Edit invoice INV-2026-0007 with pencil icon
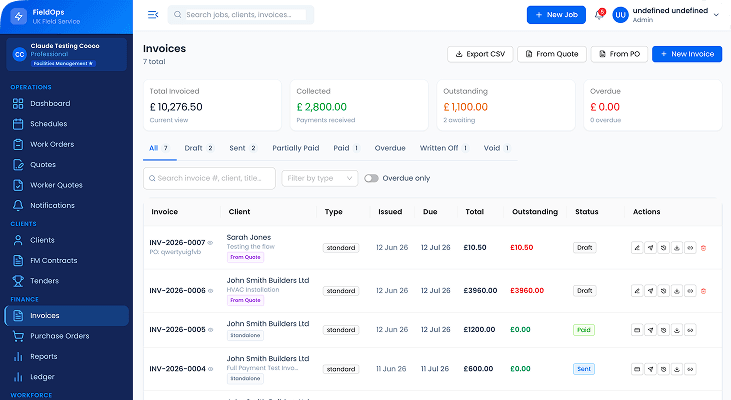 click(637, 248)
